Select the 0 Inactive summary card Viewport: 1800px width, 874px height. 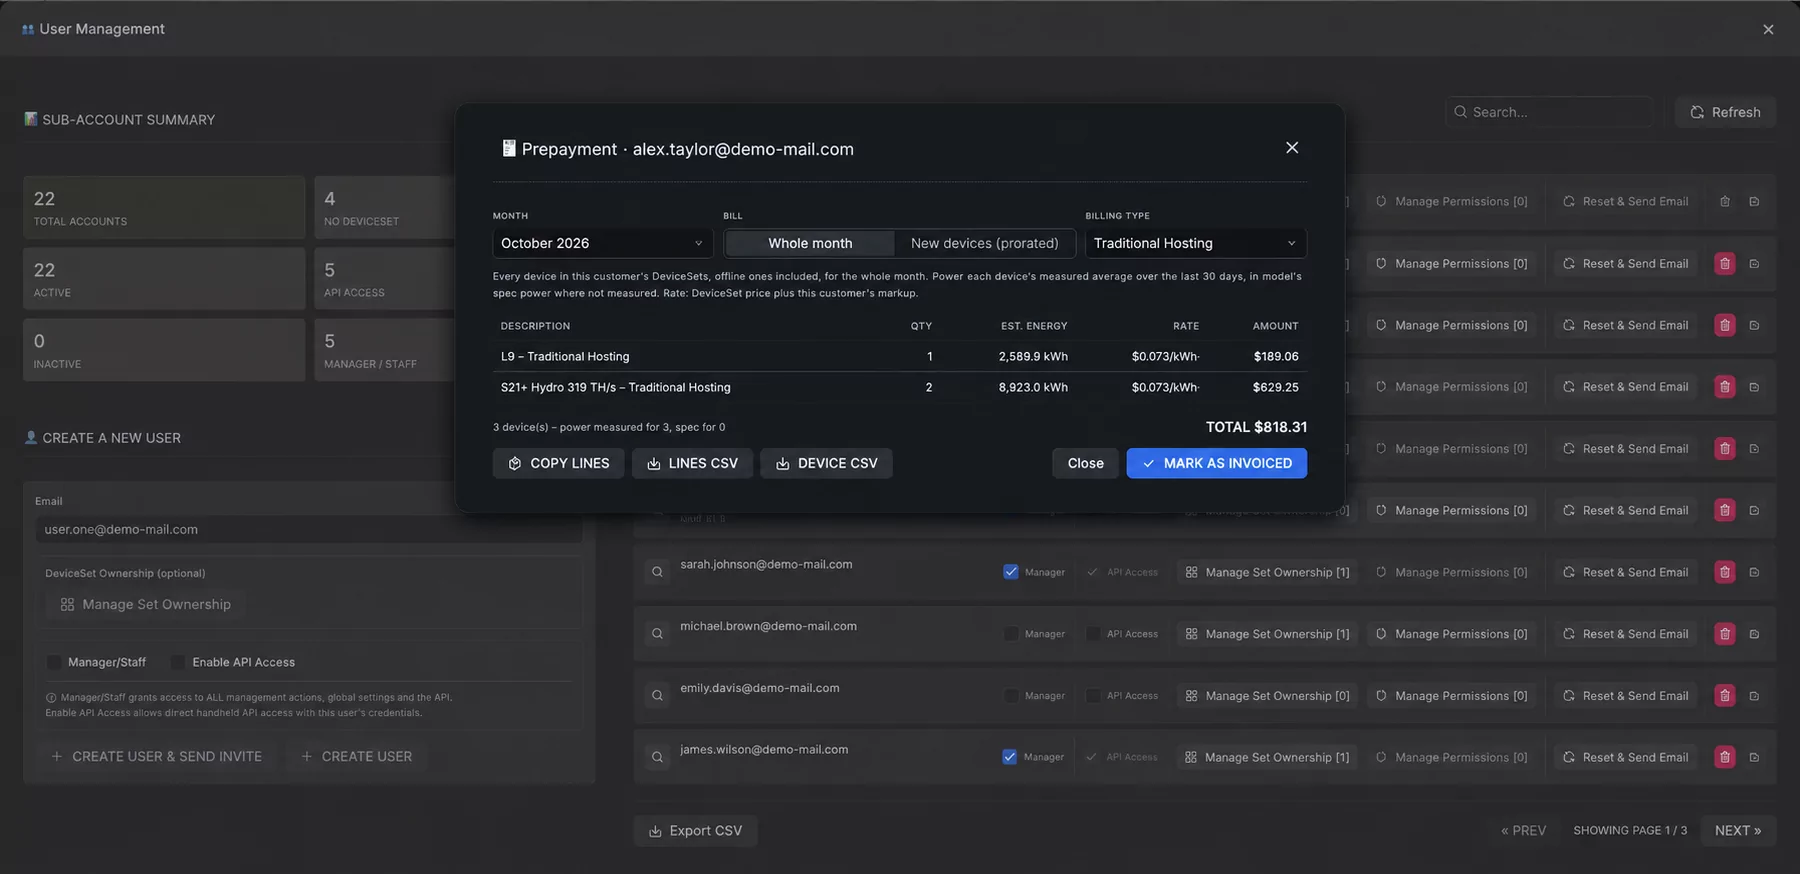click(x=164, y=350)
